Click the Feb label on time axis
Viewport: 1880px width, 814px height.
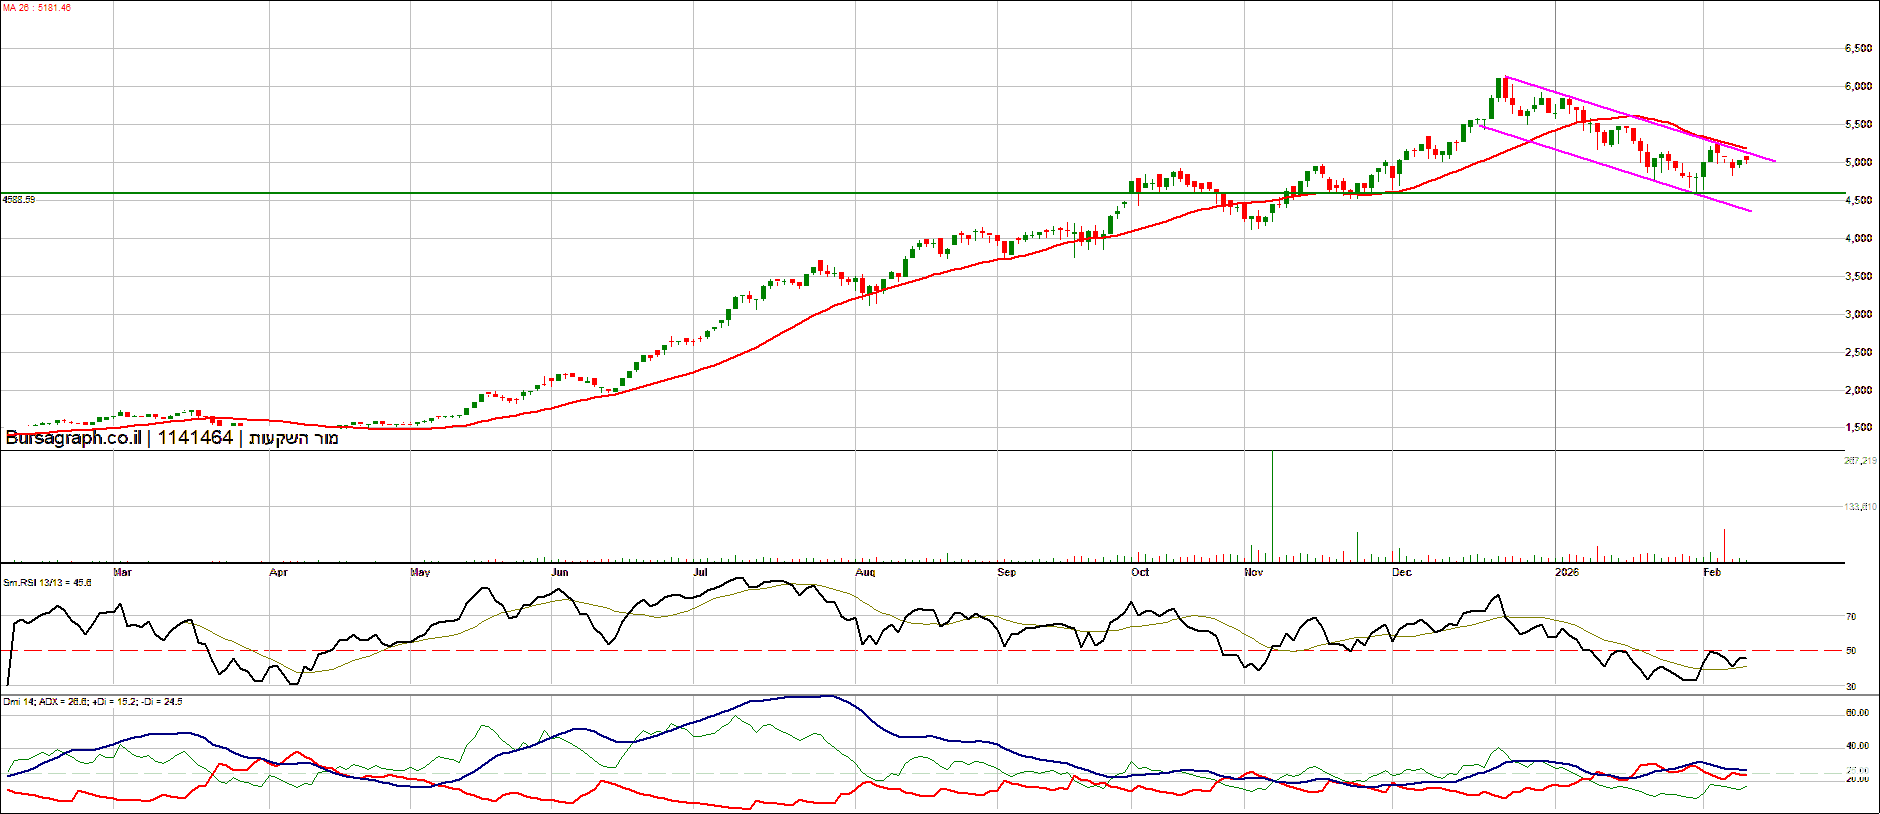pyautogui.click(x=1712, y=572)
